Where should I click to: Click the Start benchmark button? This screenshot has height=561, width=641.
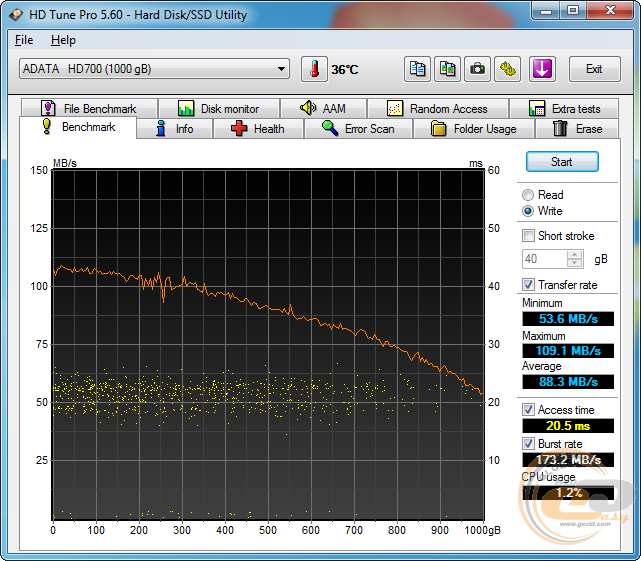562,162
